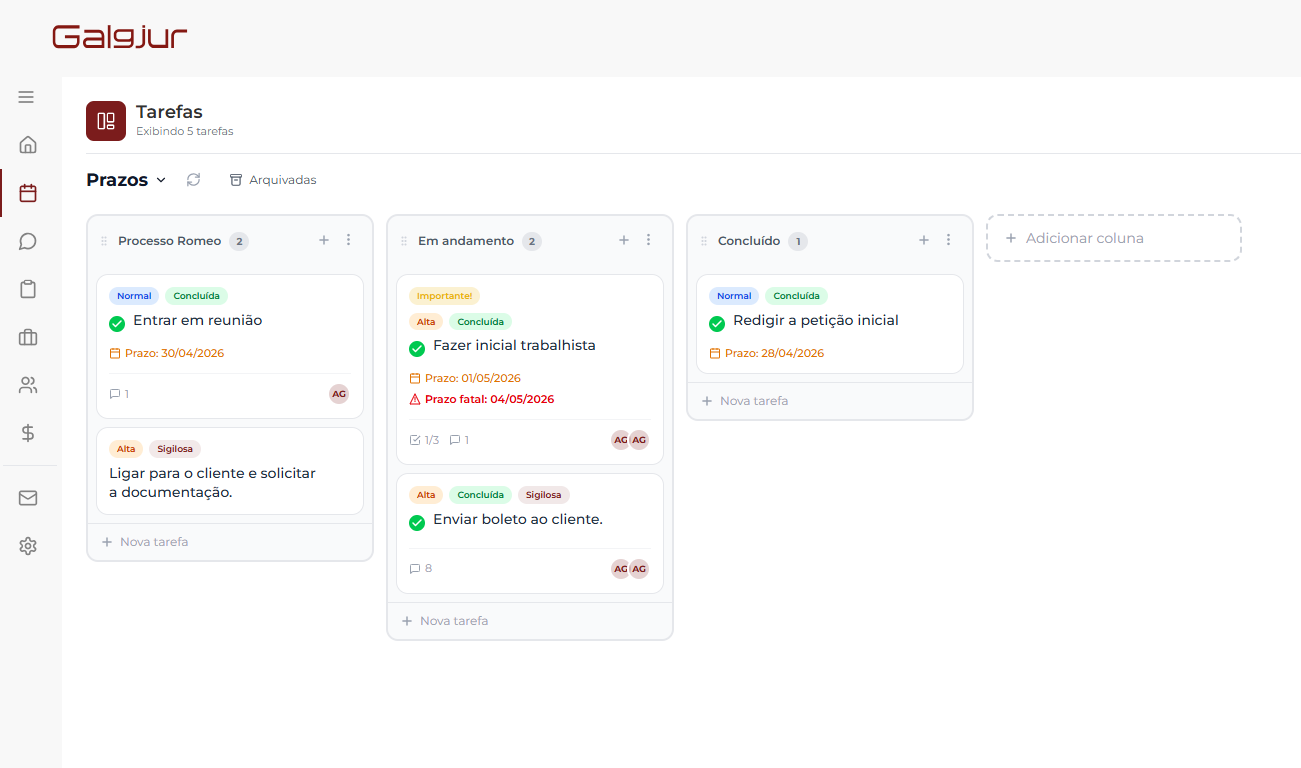Click Normal tag on Entrar em reunião card
The image size is (1301, 768).
tap(134, 296)
